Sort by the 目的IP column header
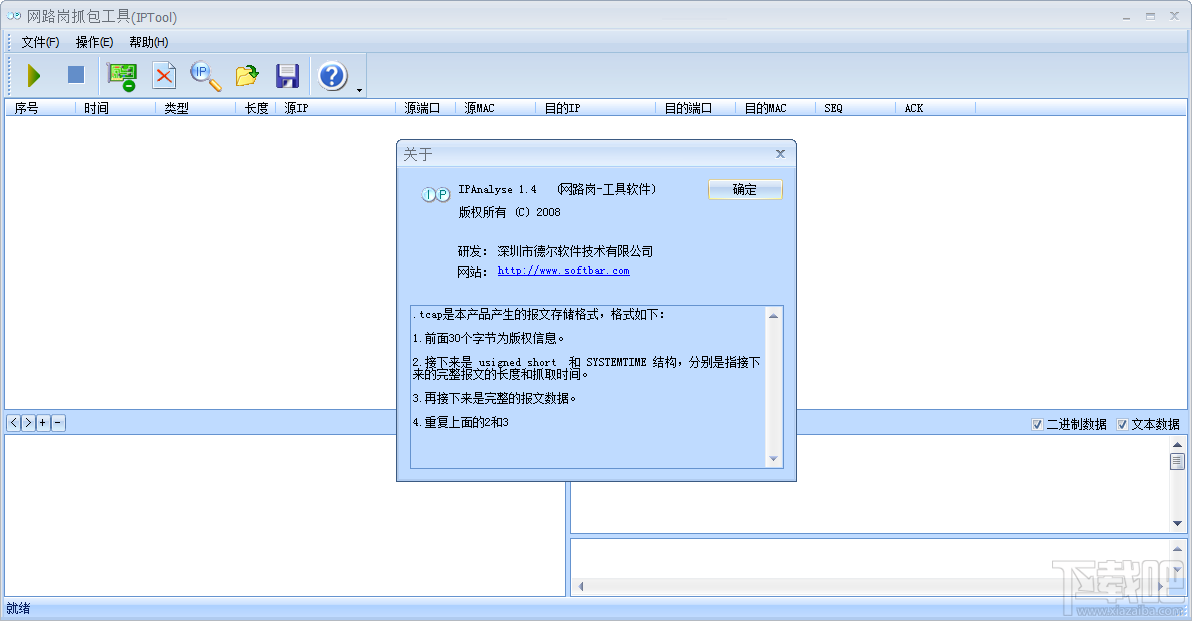Image resolution: width=1192 pixels, height=621 pixels. click(x=596, y=108)
